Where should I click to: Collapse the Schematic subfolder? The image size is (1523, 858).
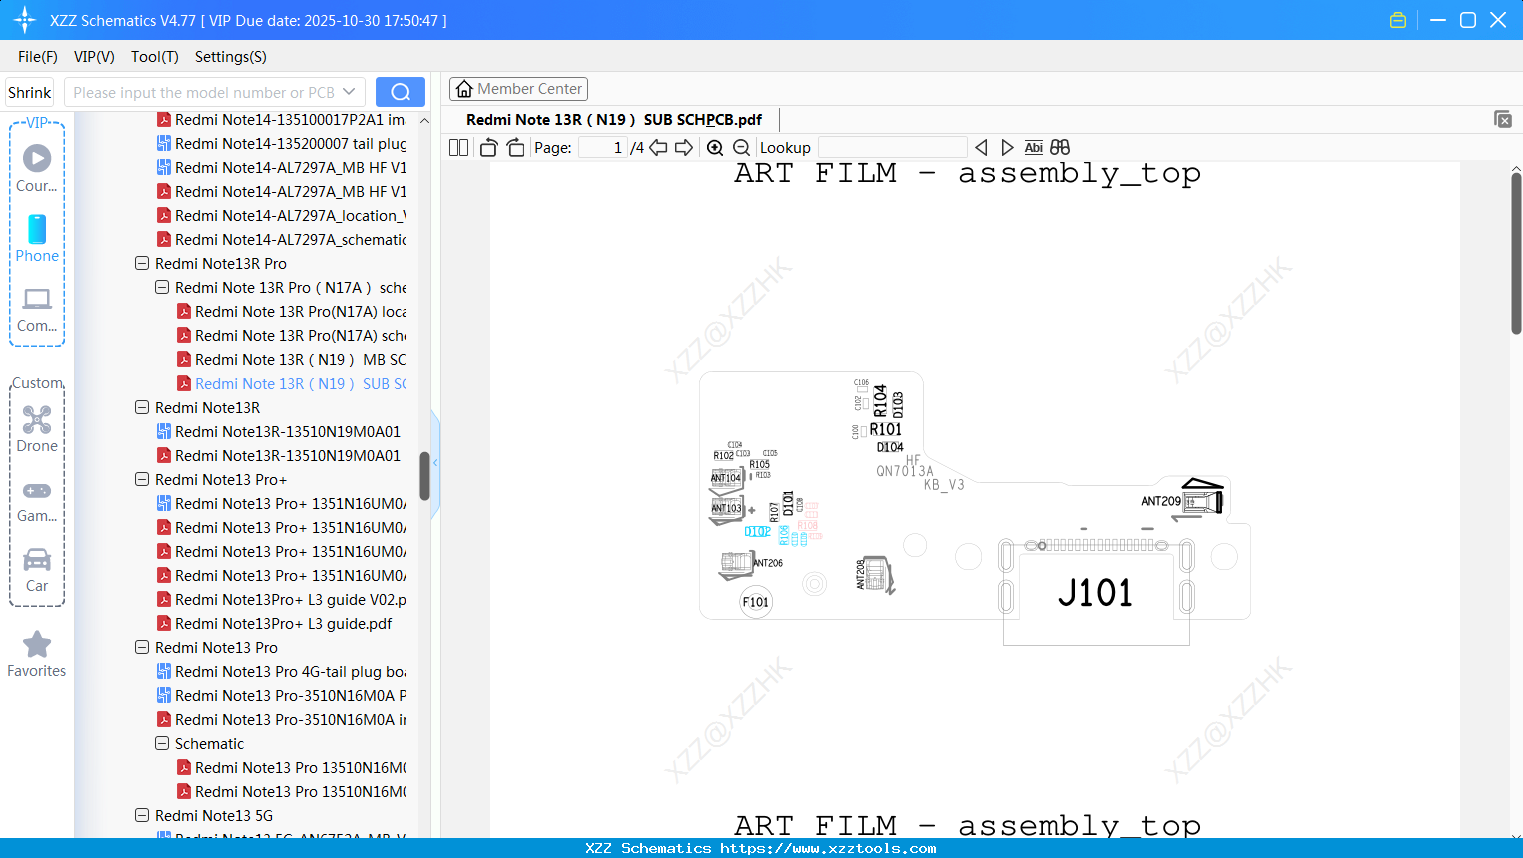click(162, 744)
